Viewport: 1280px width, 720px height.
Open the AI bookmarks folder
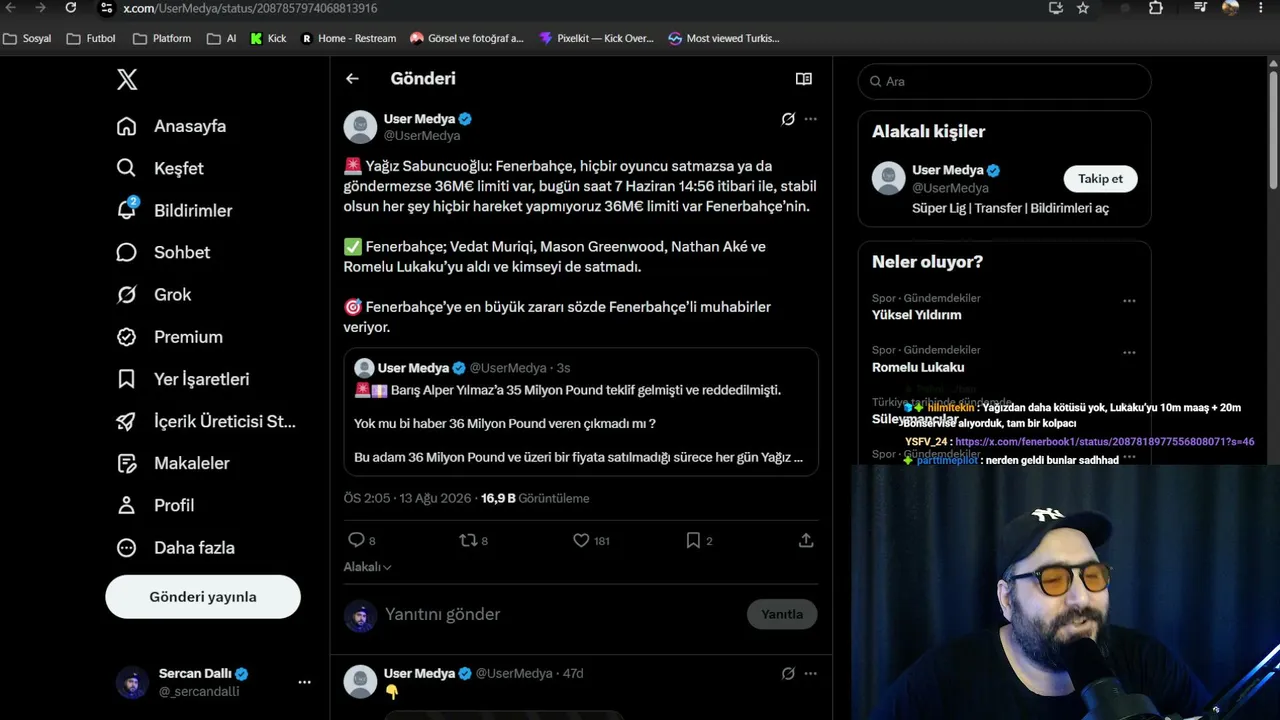point(221,38)
